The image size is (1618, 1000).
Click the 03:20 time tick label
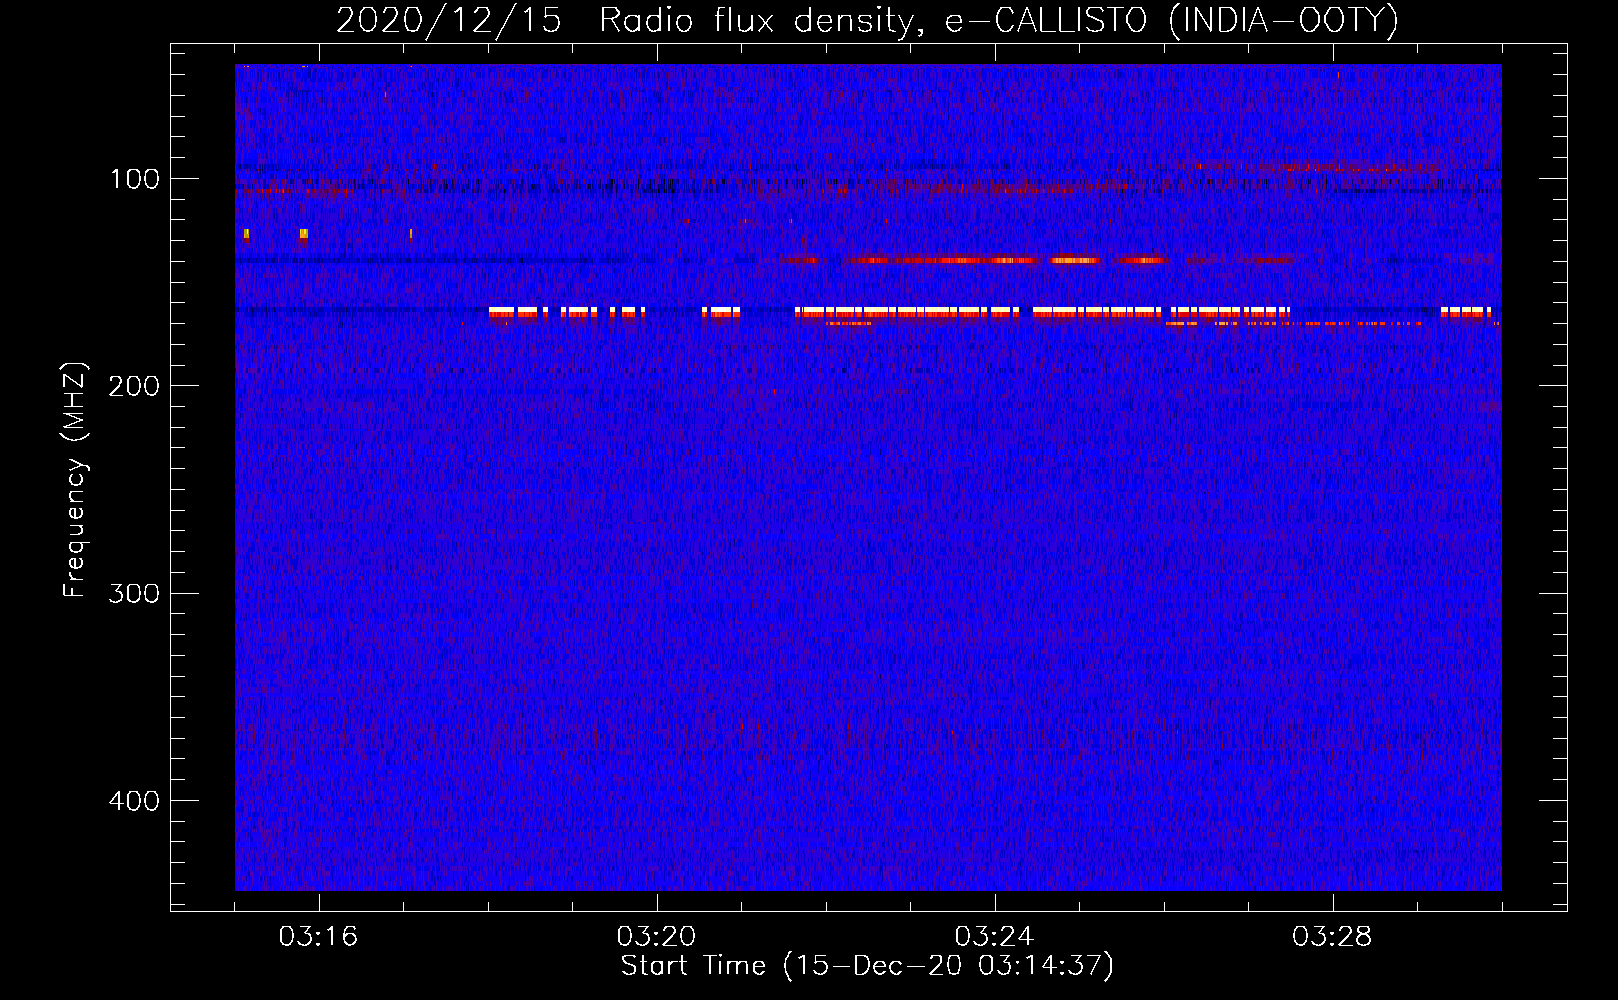coord(656,937)
